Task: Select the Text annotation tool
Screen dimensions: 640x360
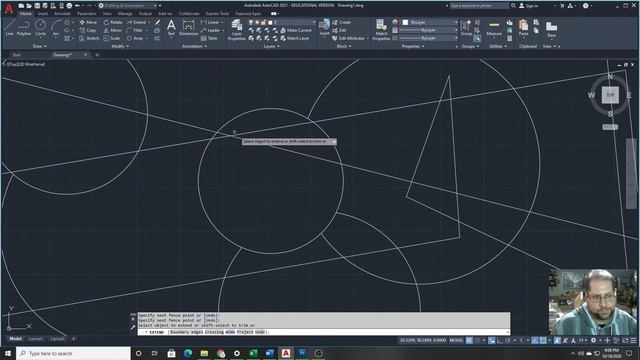Action: [x=171, y=27]
